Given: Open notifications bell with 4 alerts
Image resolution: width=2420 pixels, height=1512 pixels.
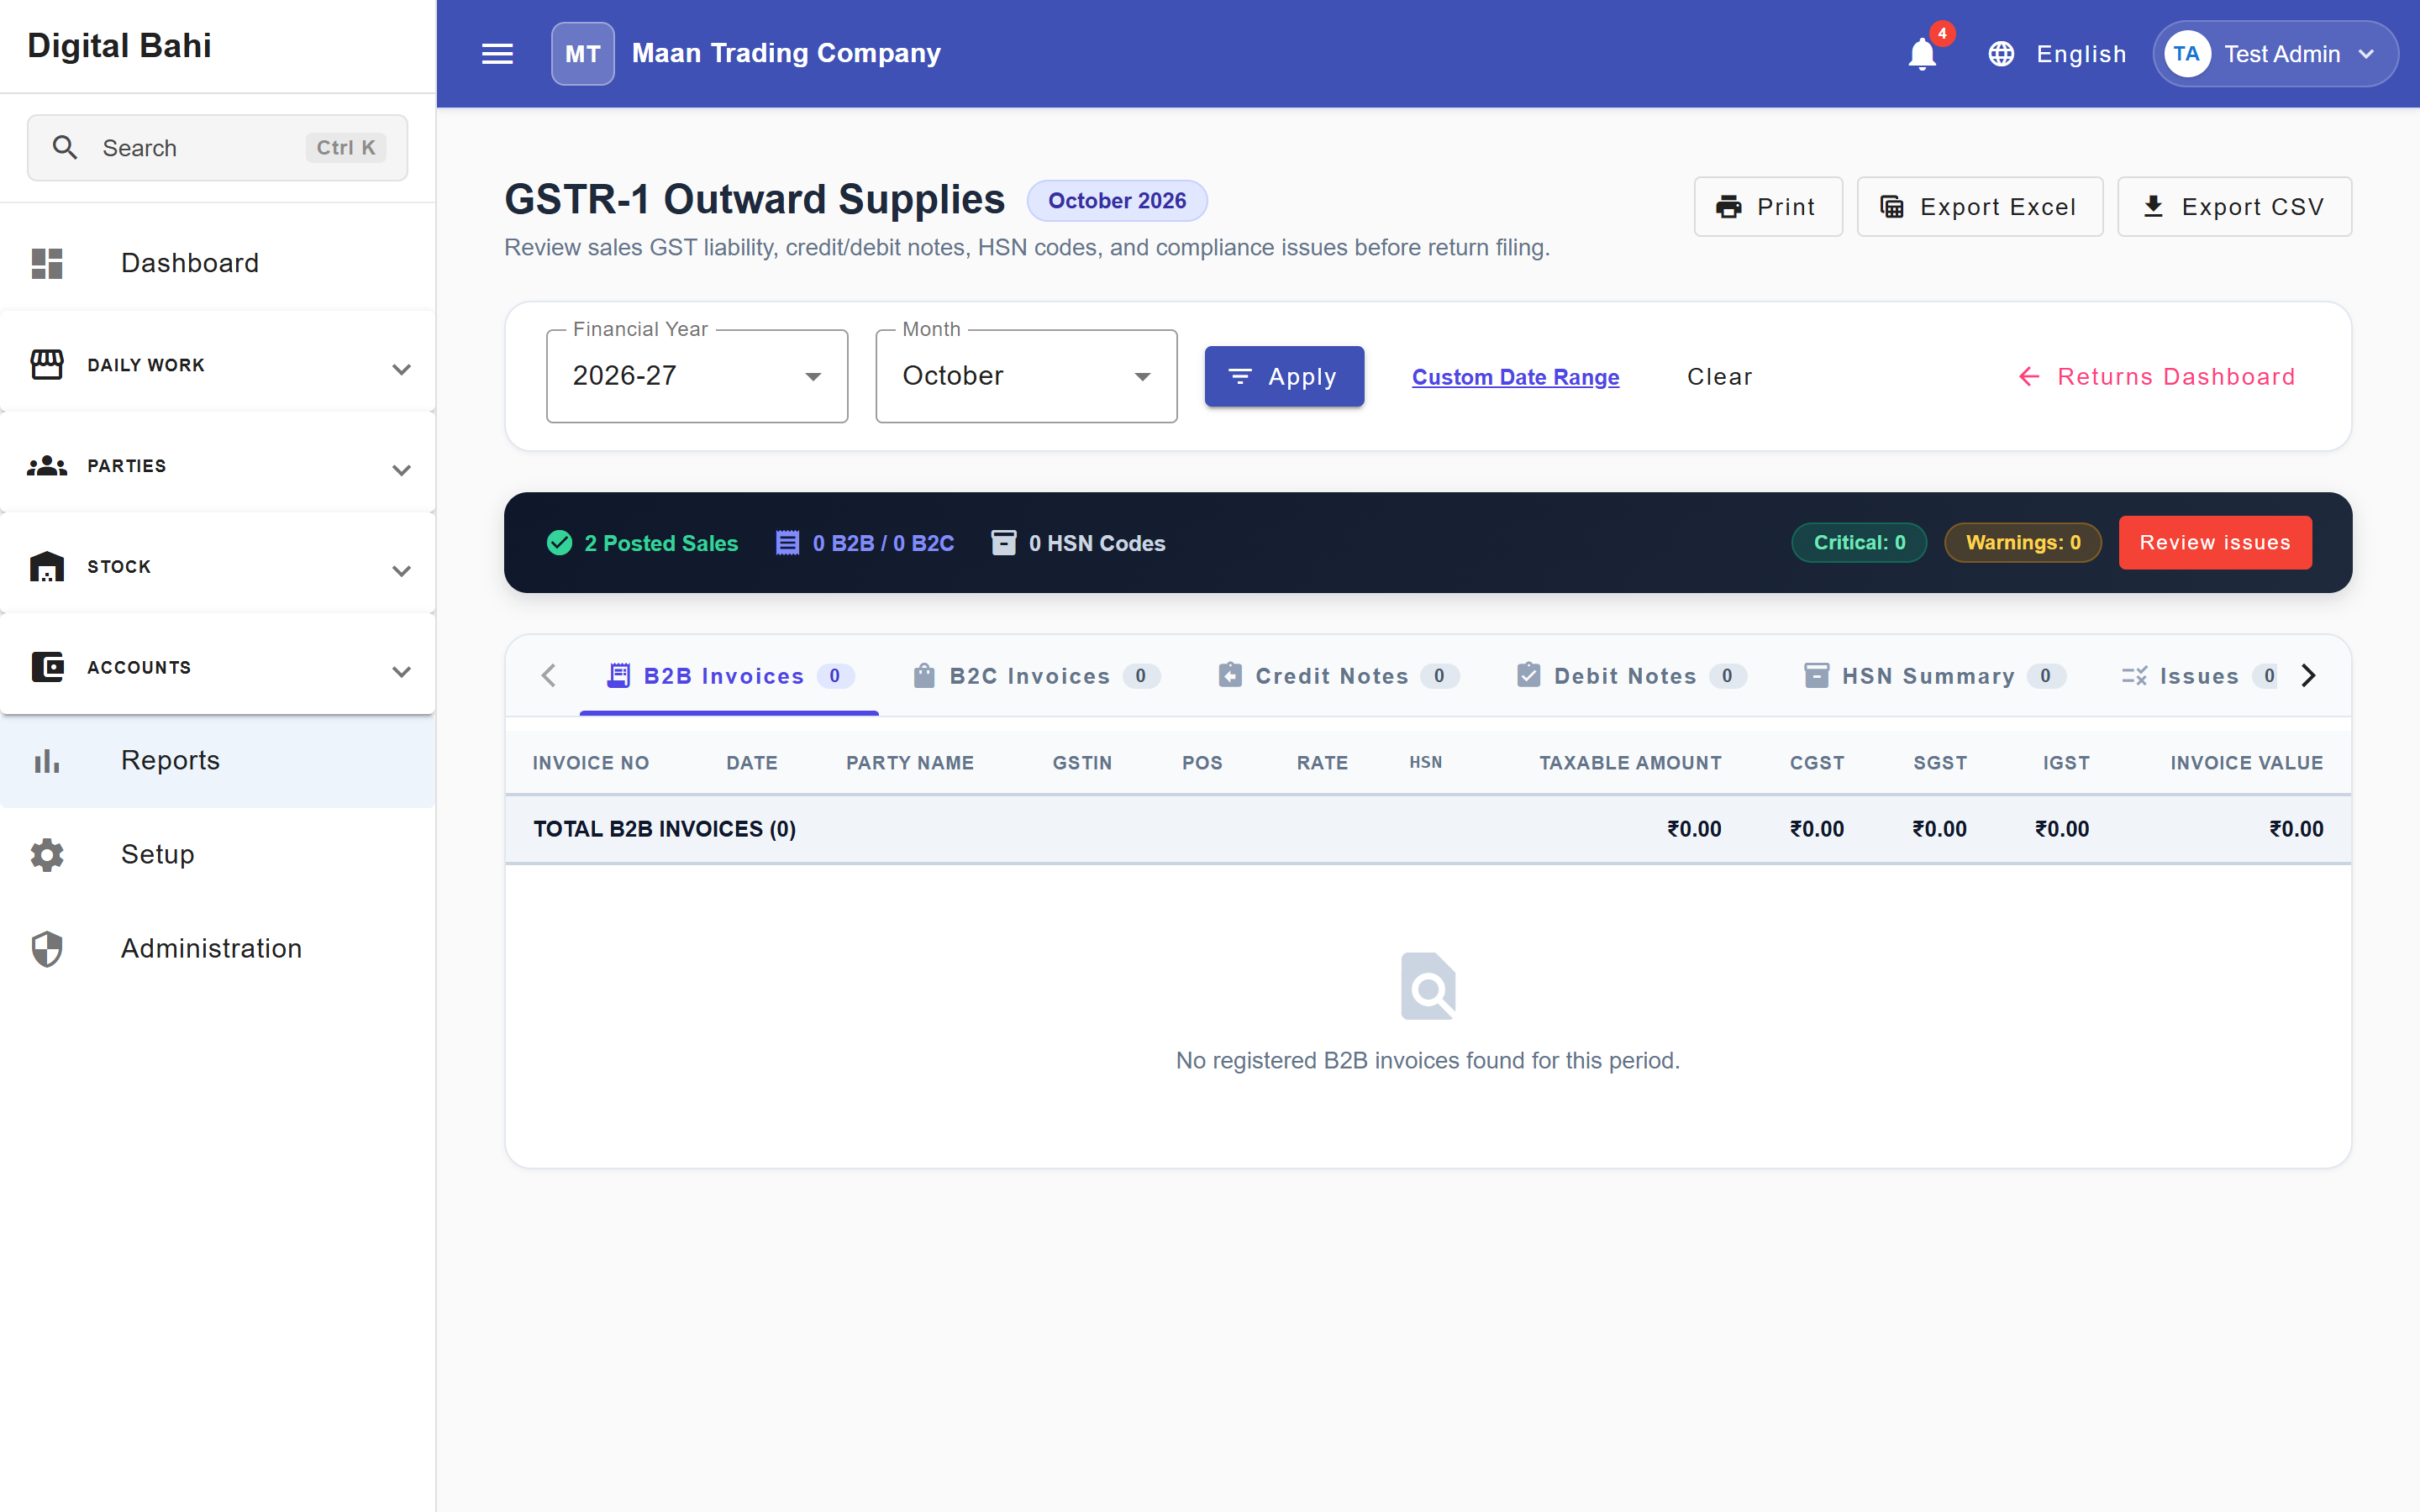Looking at the screenshot, I should (1922, 54).
